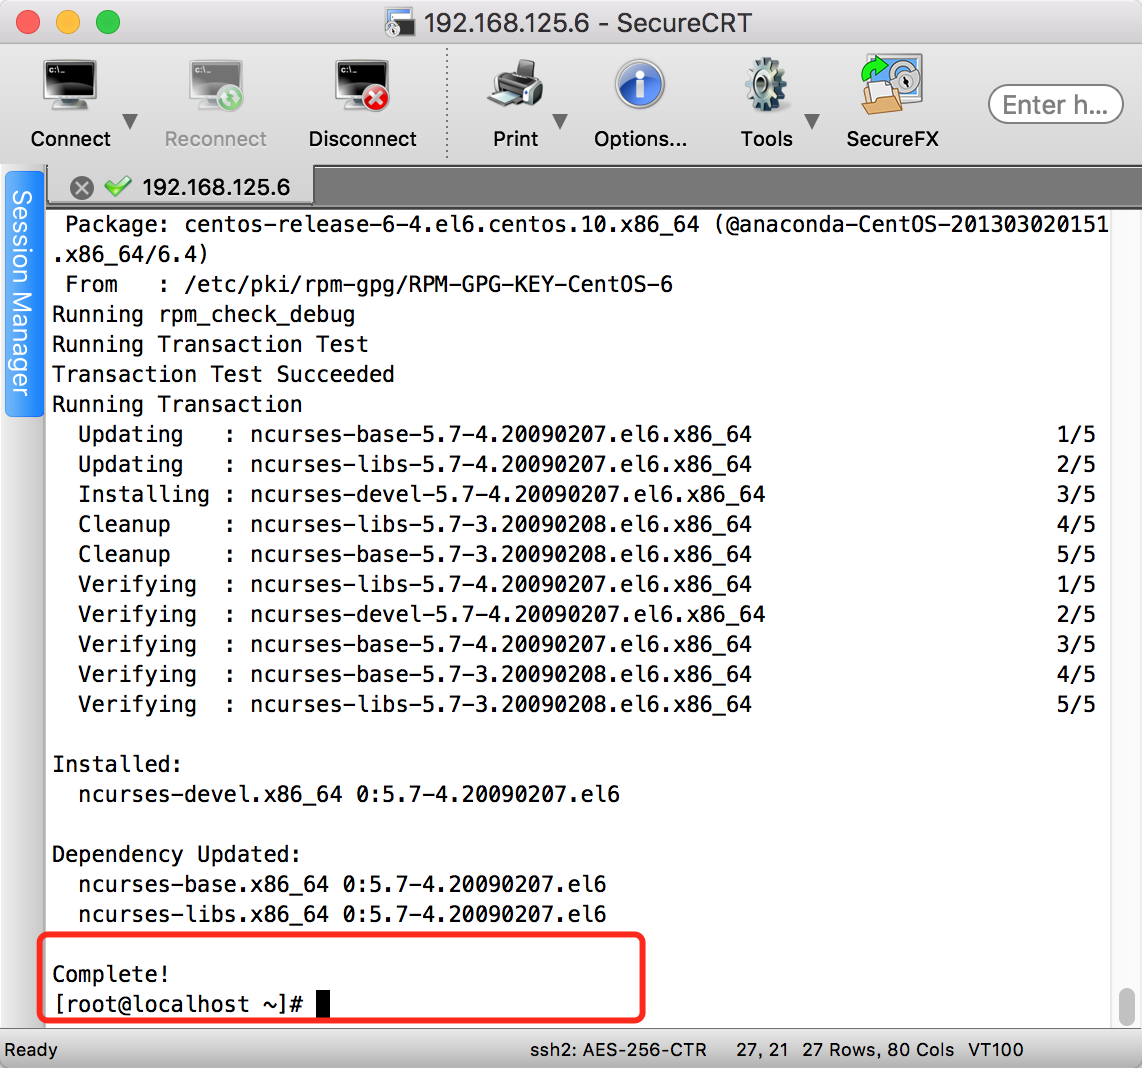Click the Print printer icon
The height and width of the screenshot is (1068, 1142).
click(x=516, y=84)
